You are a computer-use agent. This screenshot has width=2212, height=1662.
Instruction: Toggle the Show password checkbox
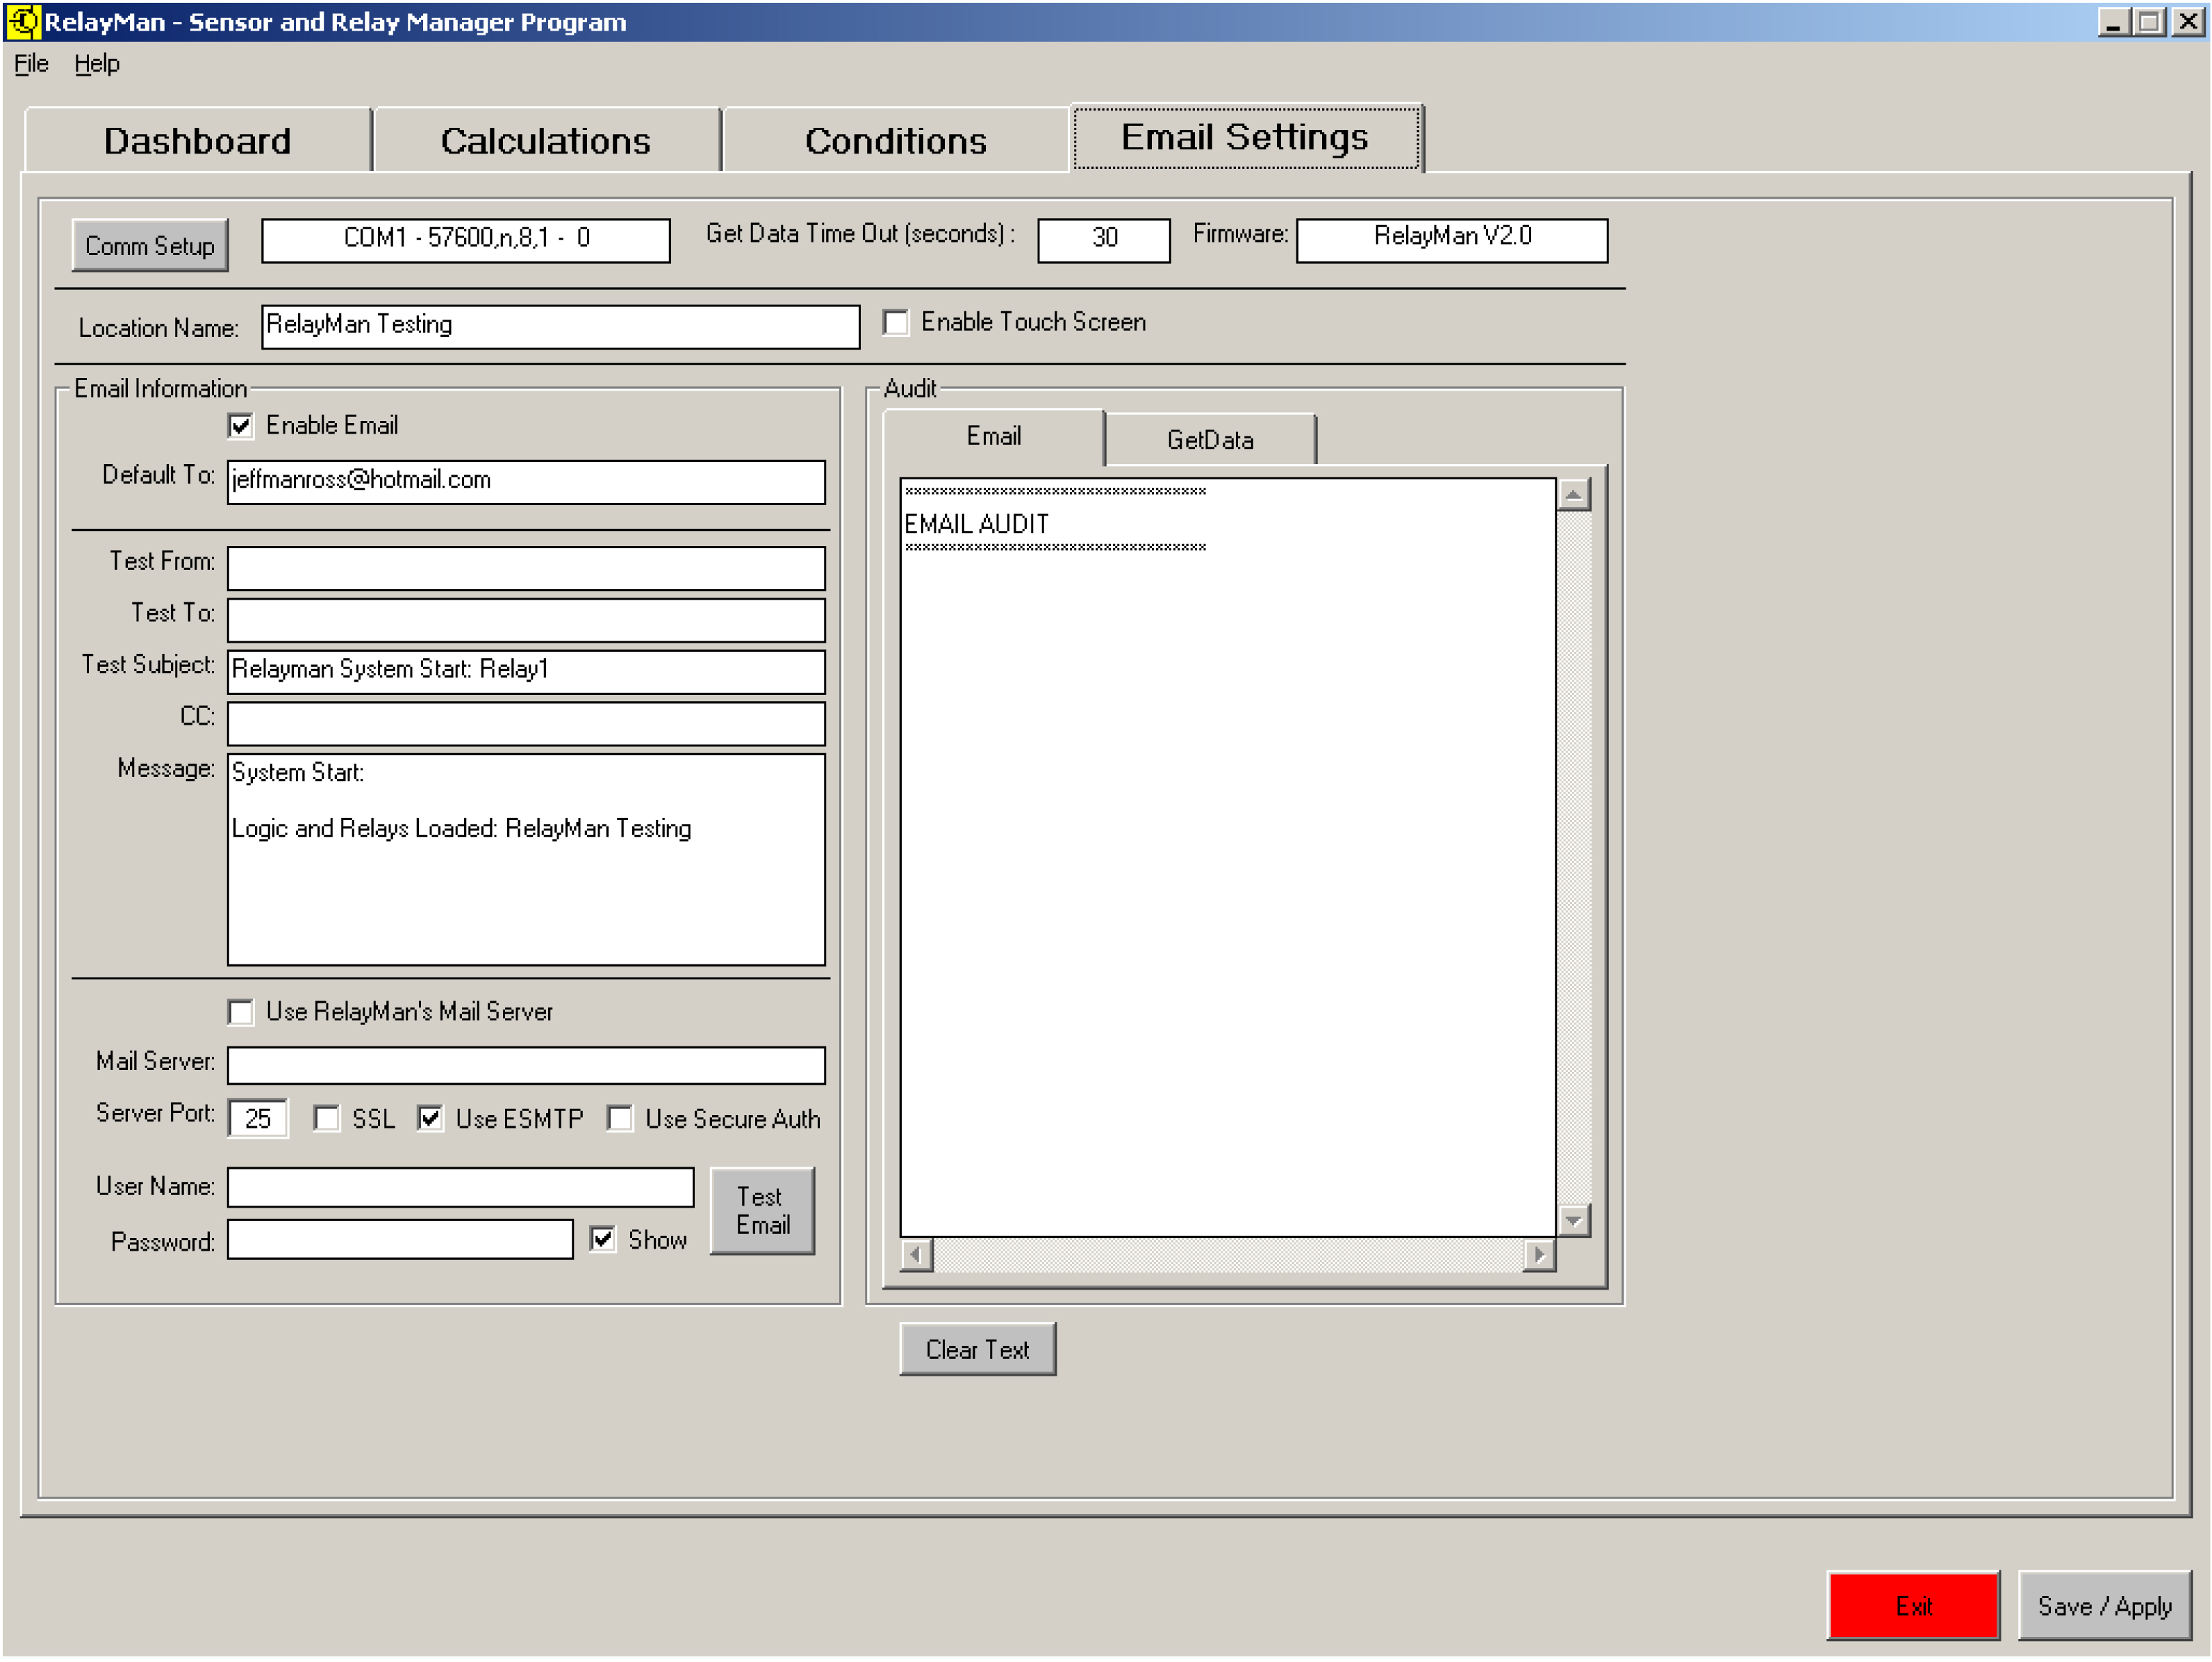(603, 1241)
